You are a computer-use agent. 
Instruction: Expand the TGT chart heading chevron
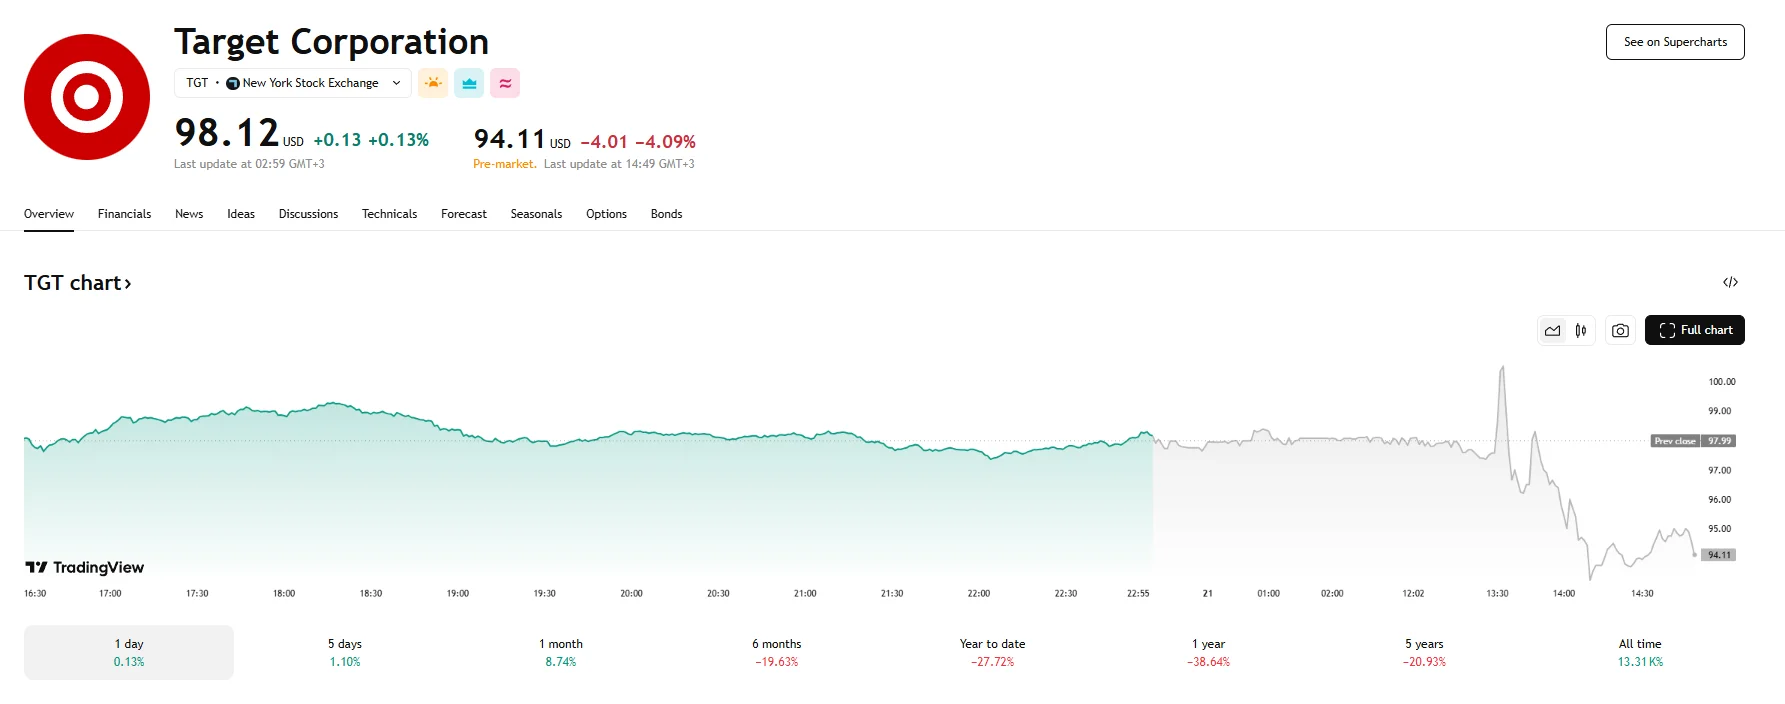coord(127,283)
